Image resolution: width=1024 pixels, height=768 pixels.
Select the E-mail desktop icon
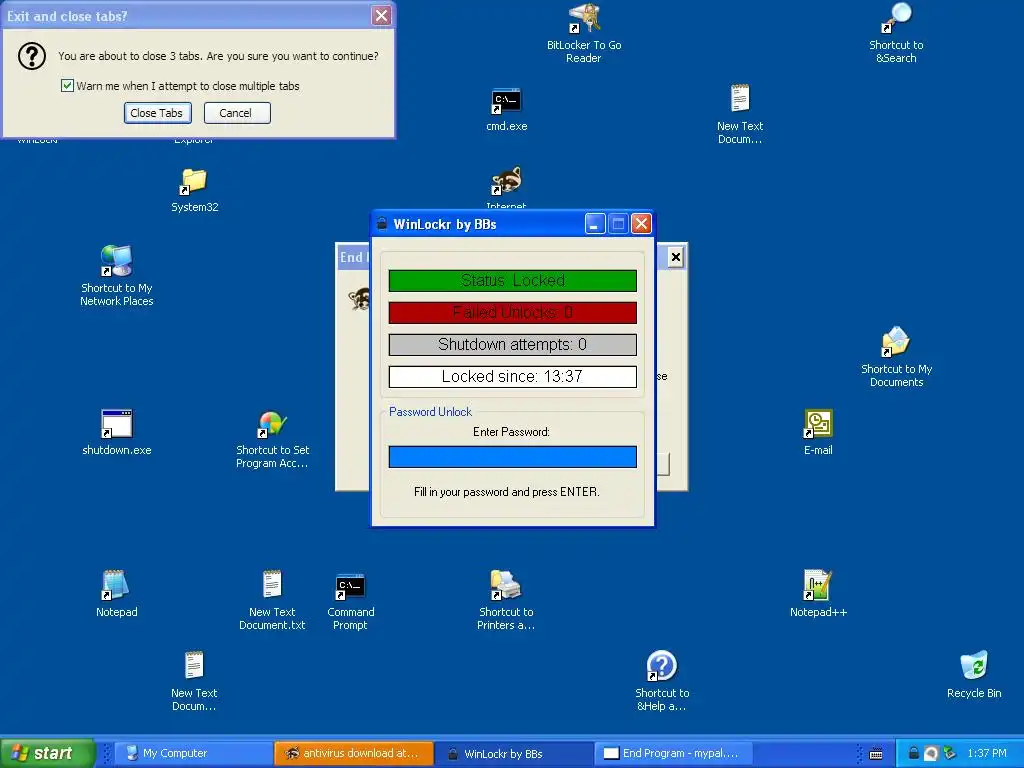coord(818,424)
